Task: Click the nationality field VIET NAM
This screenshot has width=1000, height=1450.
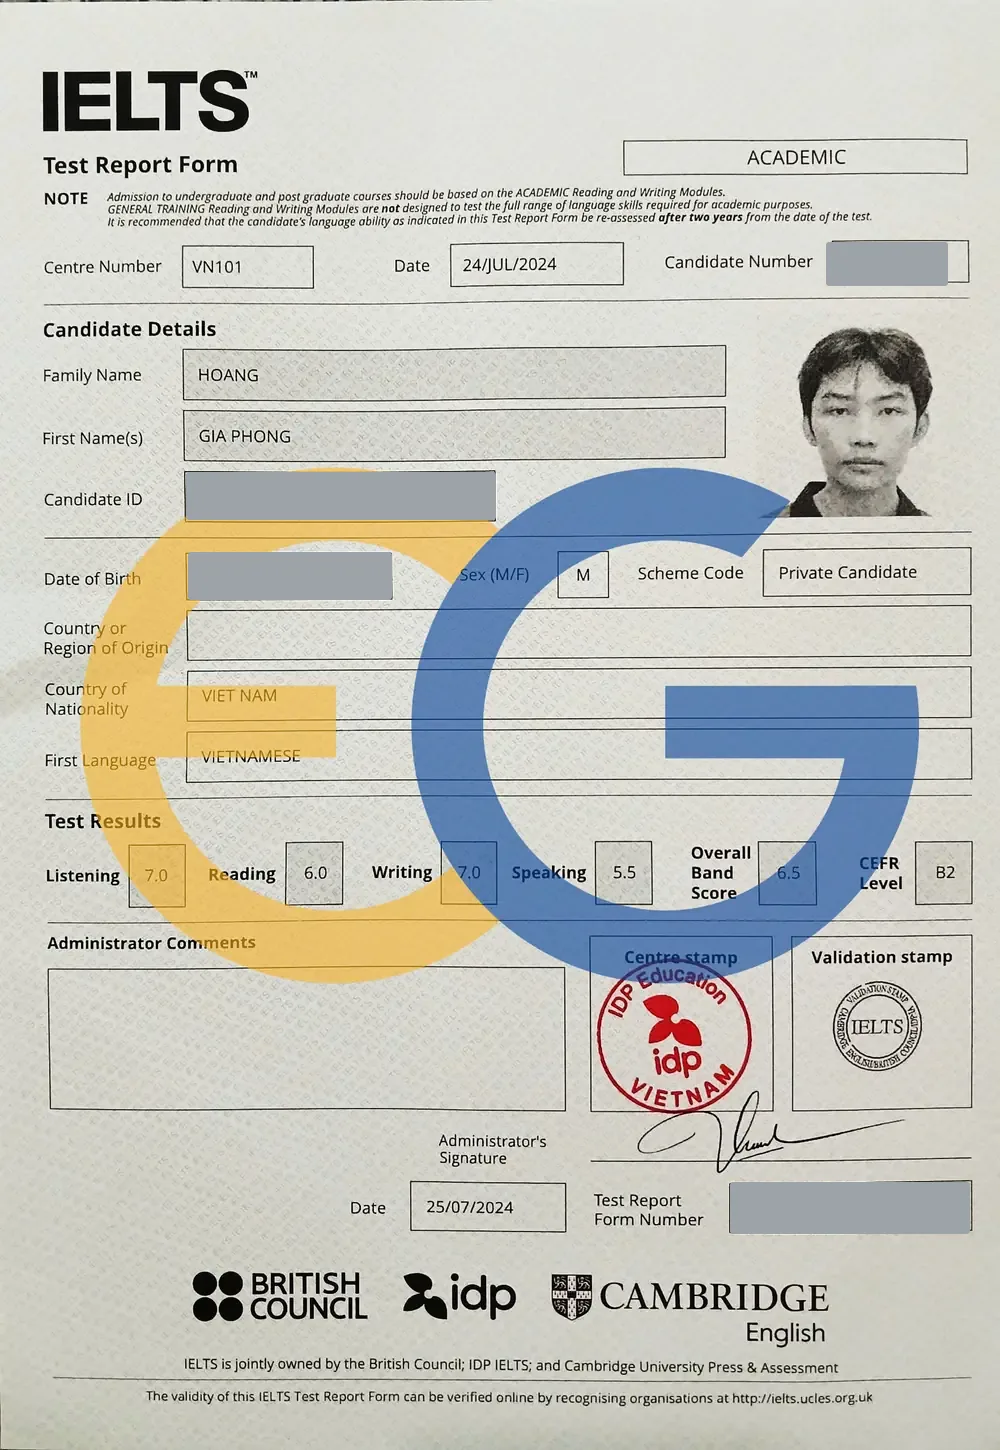Action: [x=578, y=694]
